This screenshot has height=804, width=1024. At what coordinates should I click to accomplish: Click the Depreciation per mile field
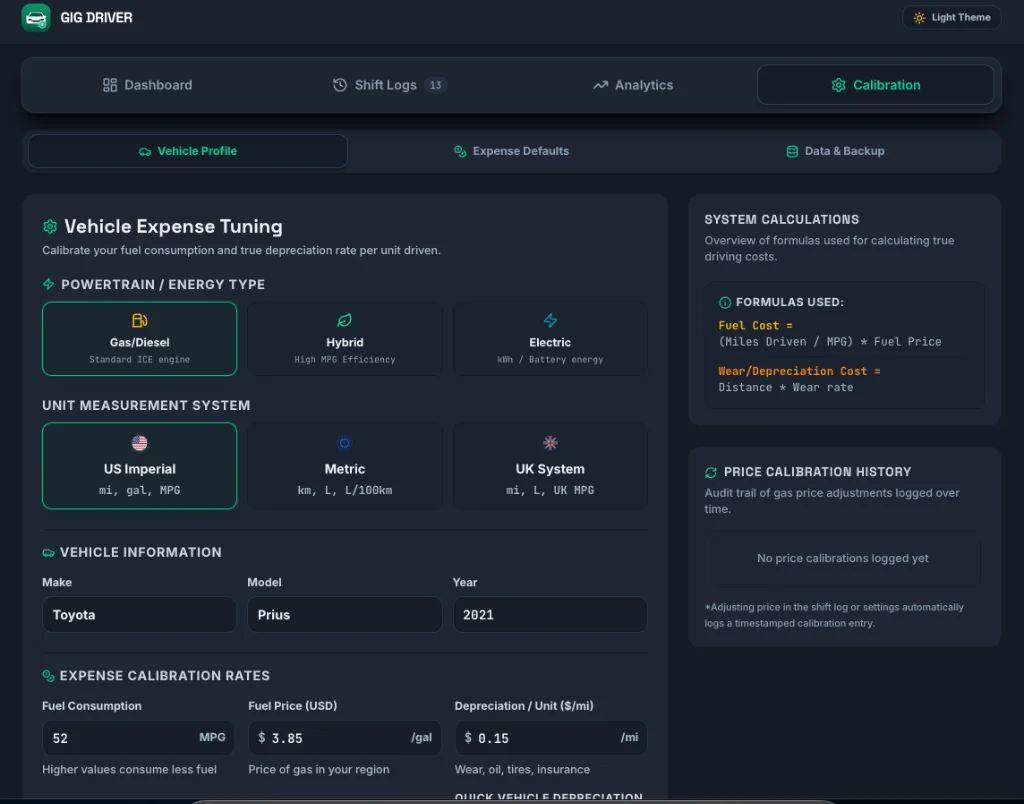(551, 738)
